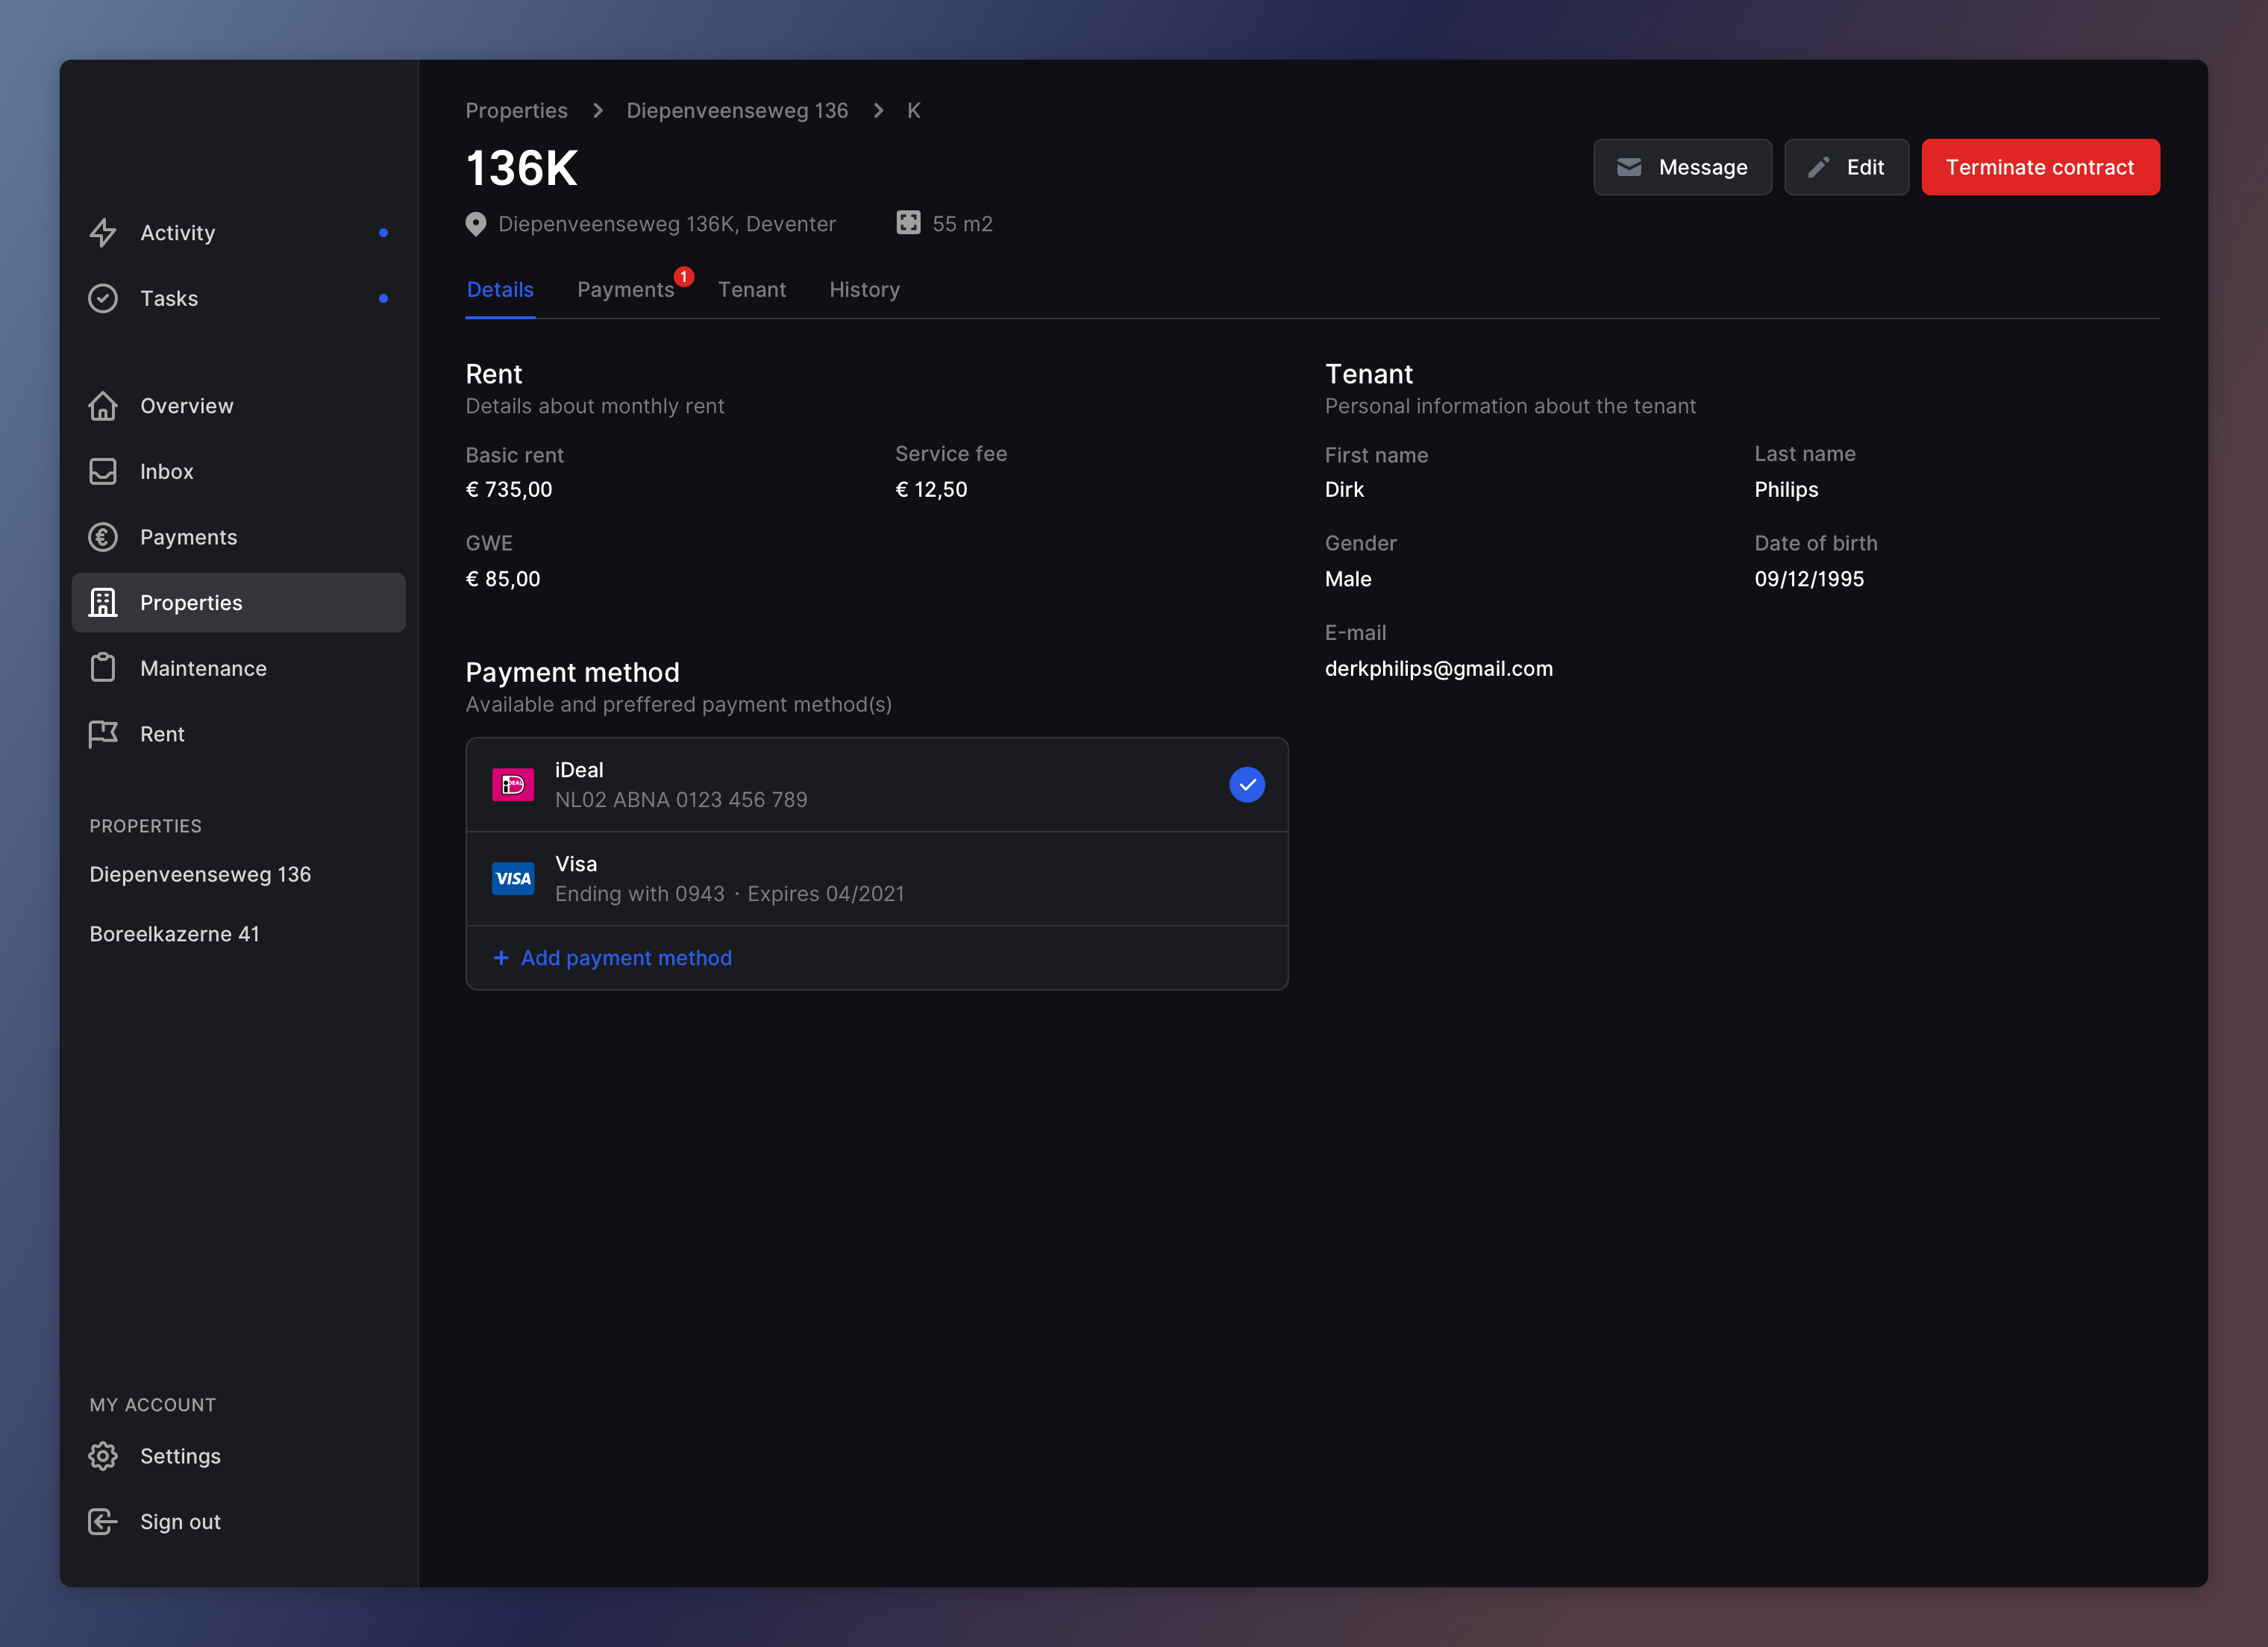
Task: Open the Tenant tab
Action: coord(752,290)
